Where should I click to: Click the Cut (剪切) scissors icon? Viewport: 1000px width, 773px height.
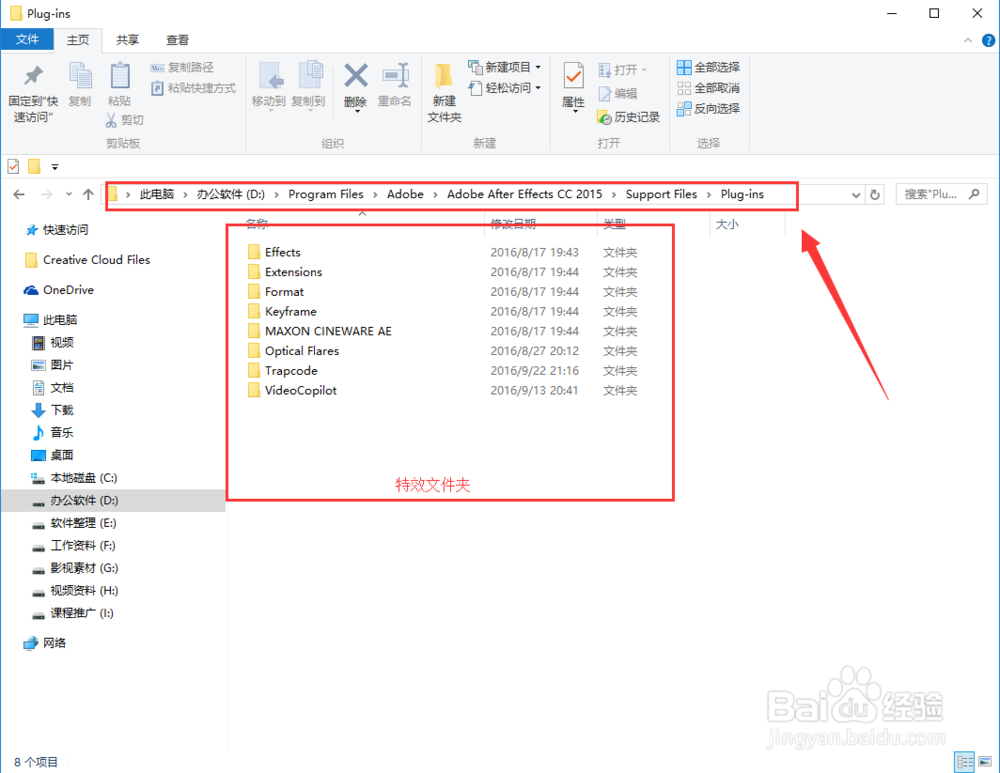coord(111,120)
